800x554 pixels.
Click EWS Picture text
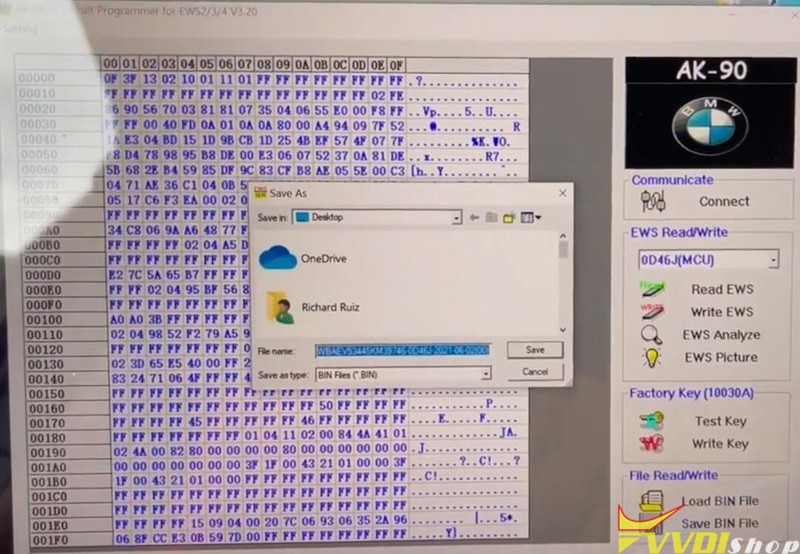(x=721, y=357)
